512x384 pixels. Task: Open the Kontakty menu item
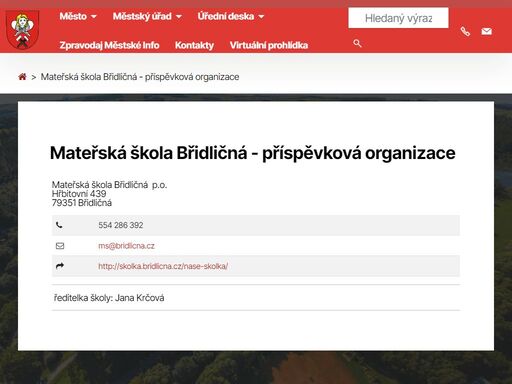(194, 45)
